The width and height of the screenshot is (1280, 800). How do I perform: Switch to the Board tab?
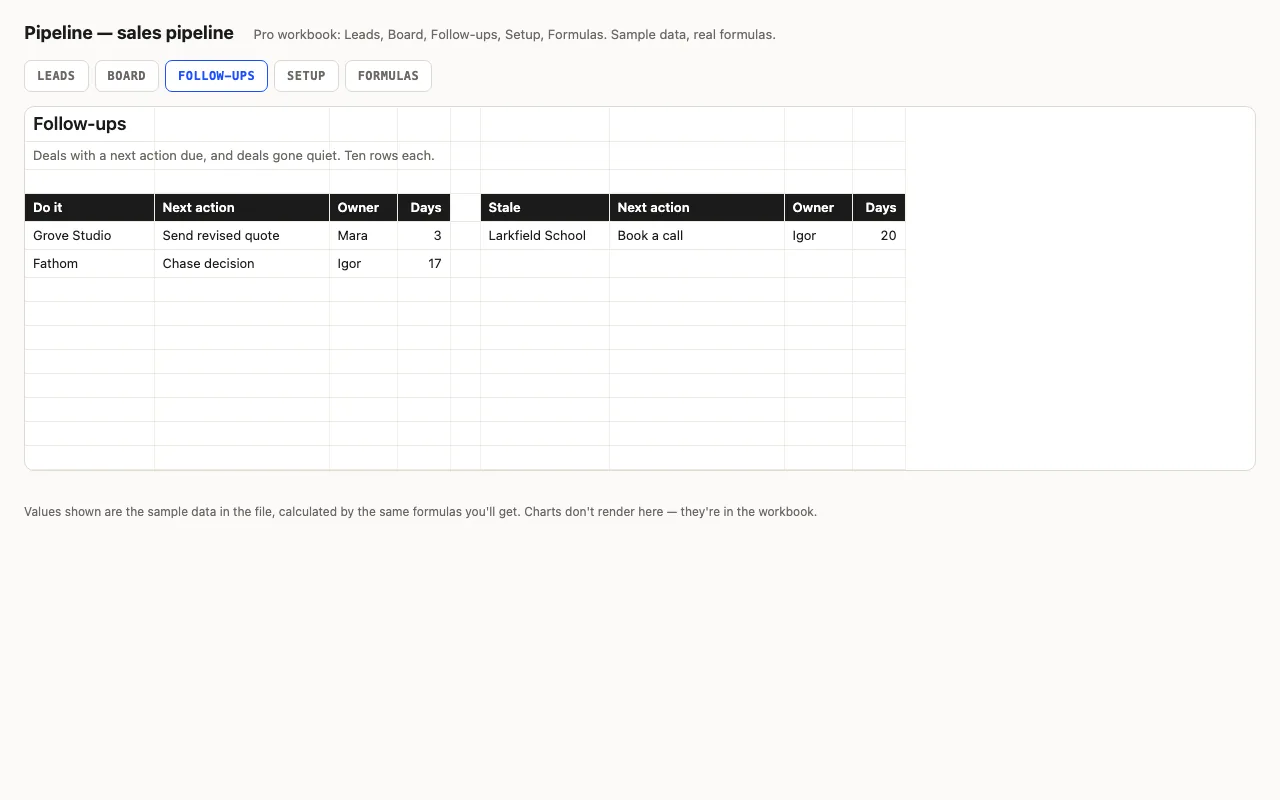click(x=127, y=76)
